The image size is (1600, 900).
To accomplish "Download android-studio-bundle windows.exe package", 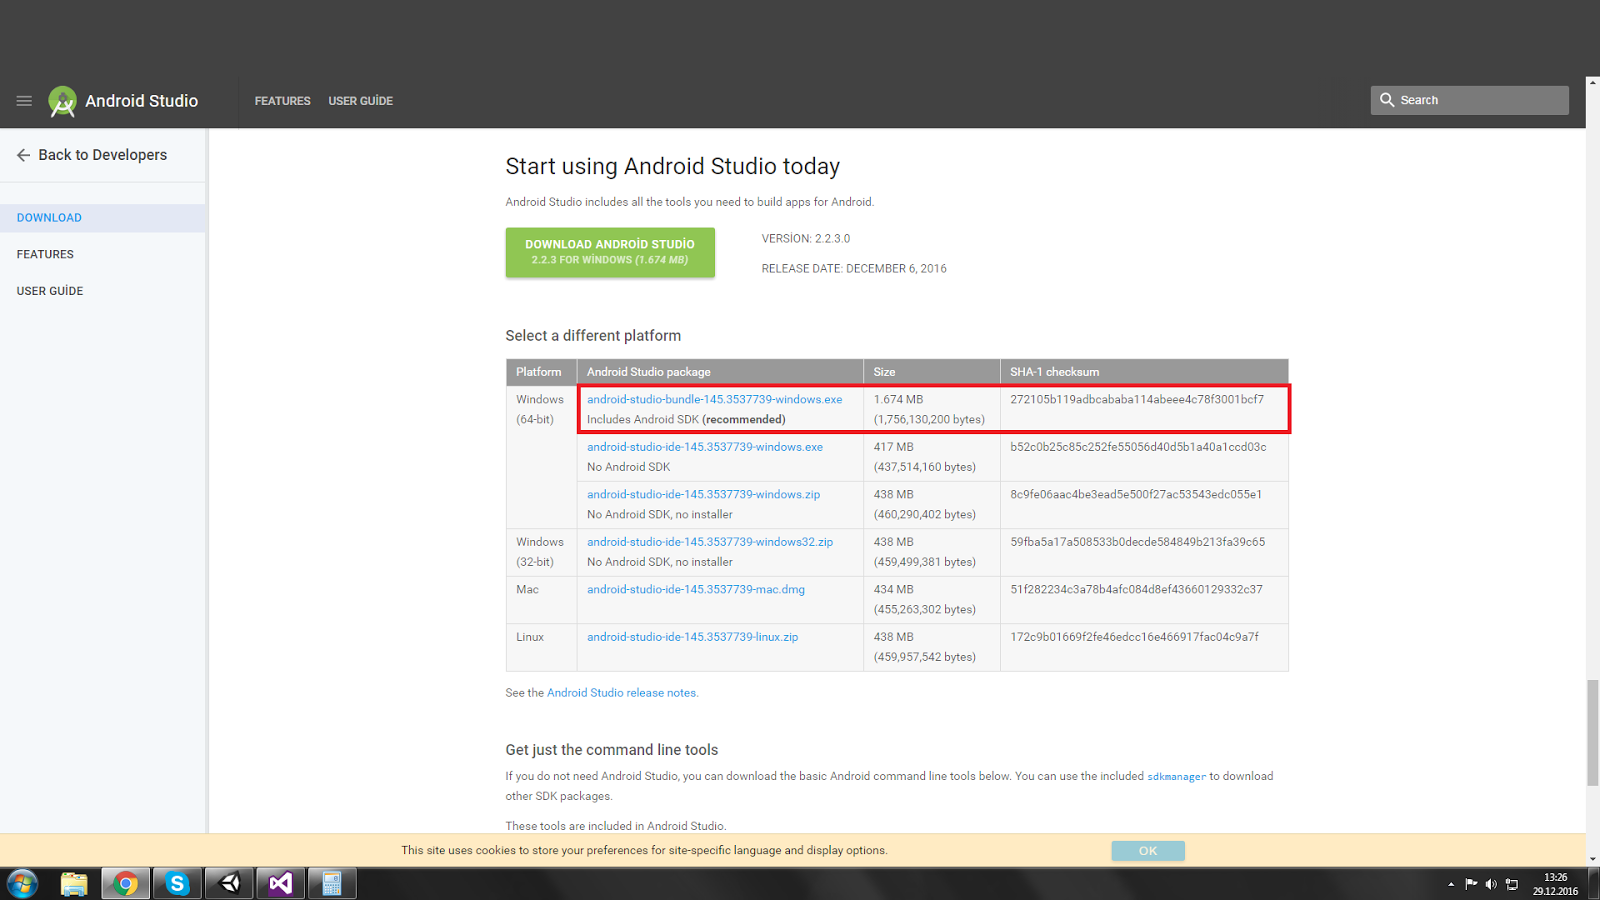I will tap(714, 399).
